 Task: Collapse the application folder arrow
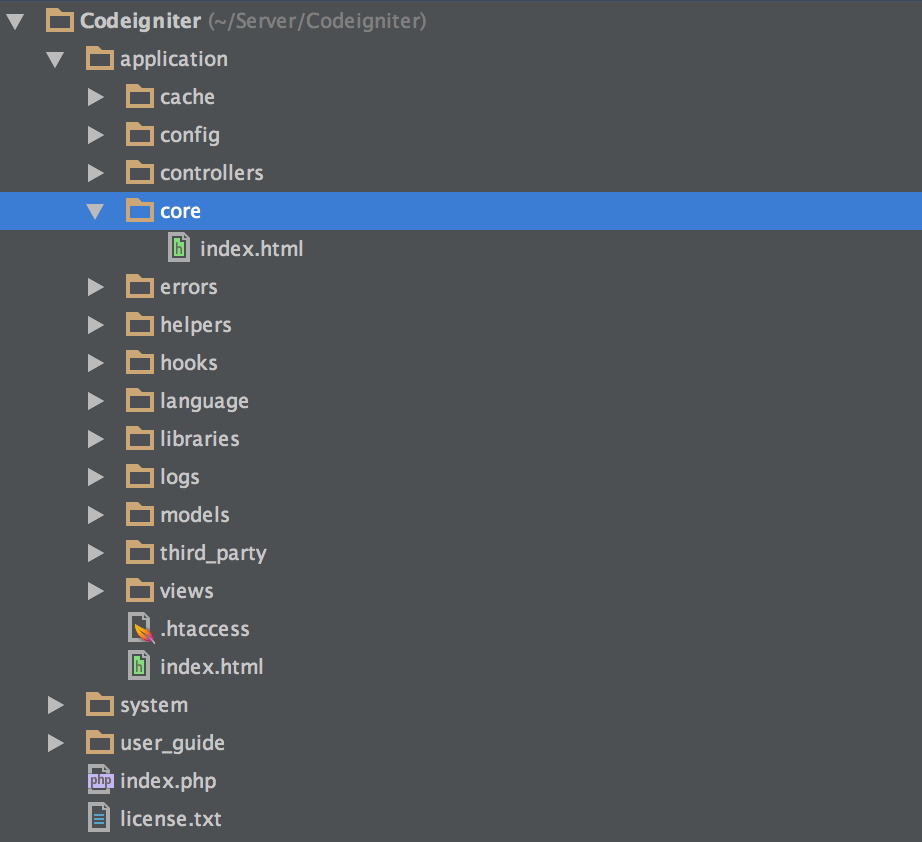(x=55, y=59)
